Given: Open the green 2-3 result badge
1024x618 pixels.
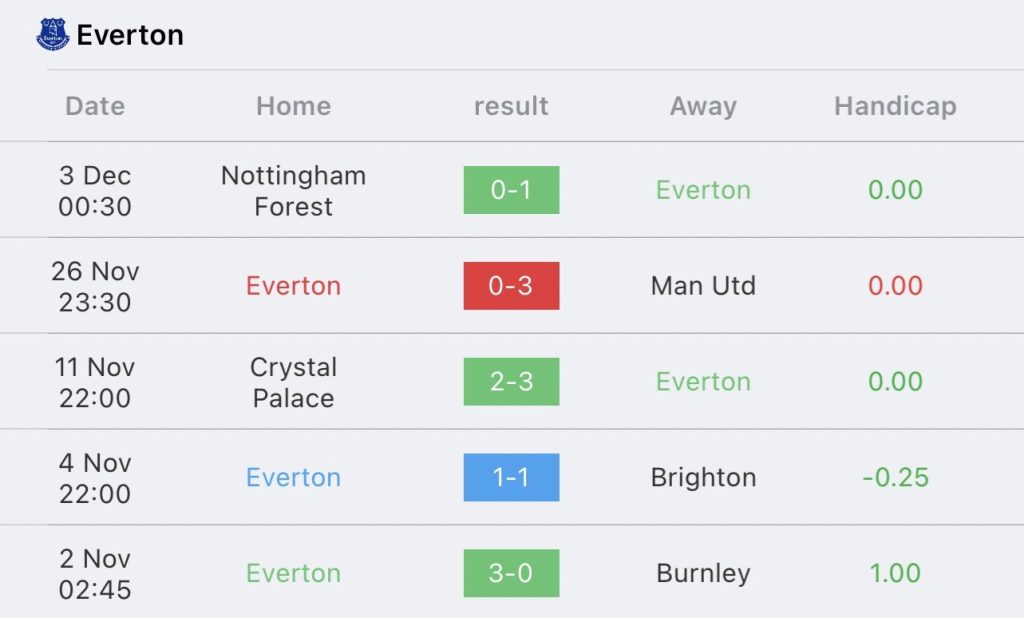Looking at the screenshot, I should (x=511, y=382).
